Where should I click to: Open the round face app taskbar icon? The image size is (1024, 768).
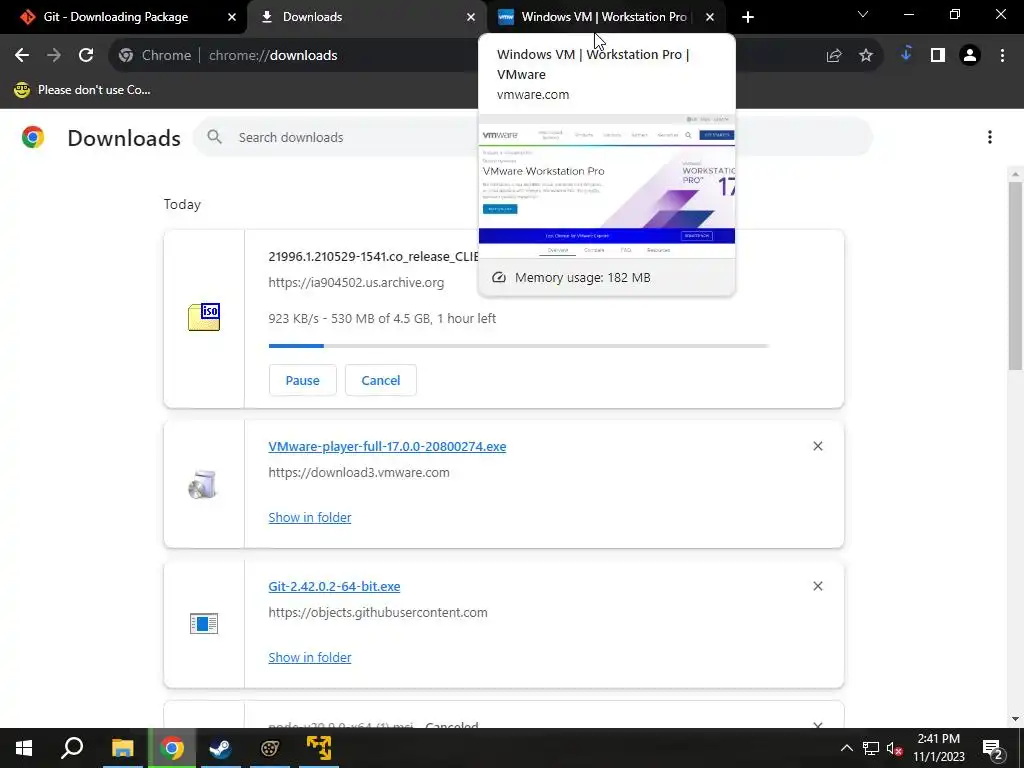click(x=270, y=748)
